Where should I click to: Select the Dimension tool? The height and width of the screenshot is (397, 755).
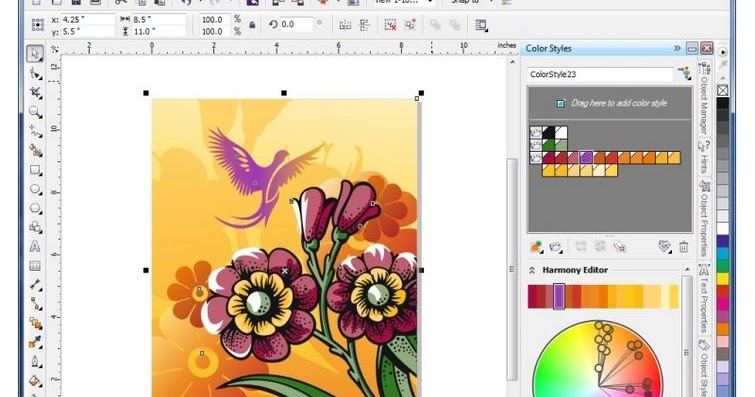[x=35, y=285]
